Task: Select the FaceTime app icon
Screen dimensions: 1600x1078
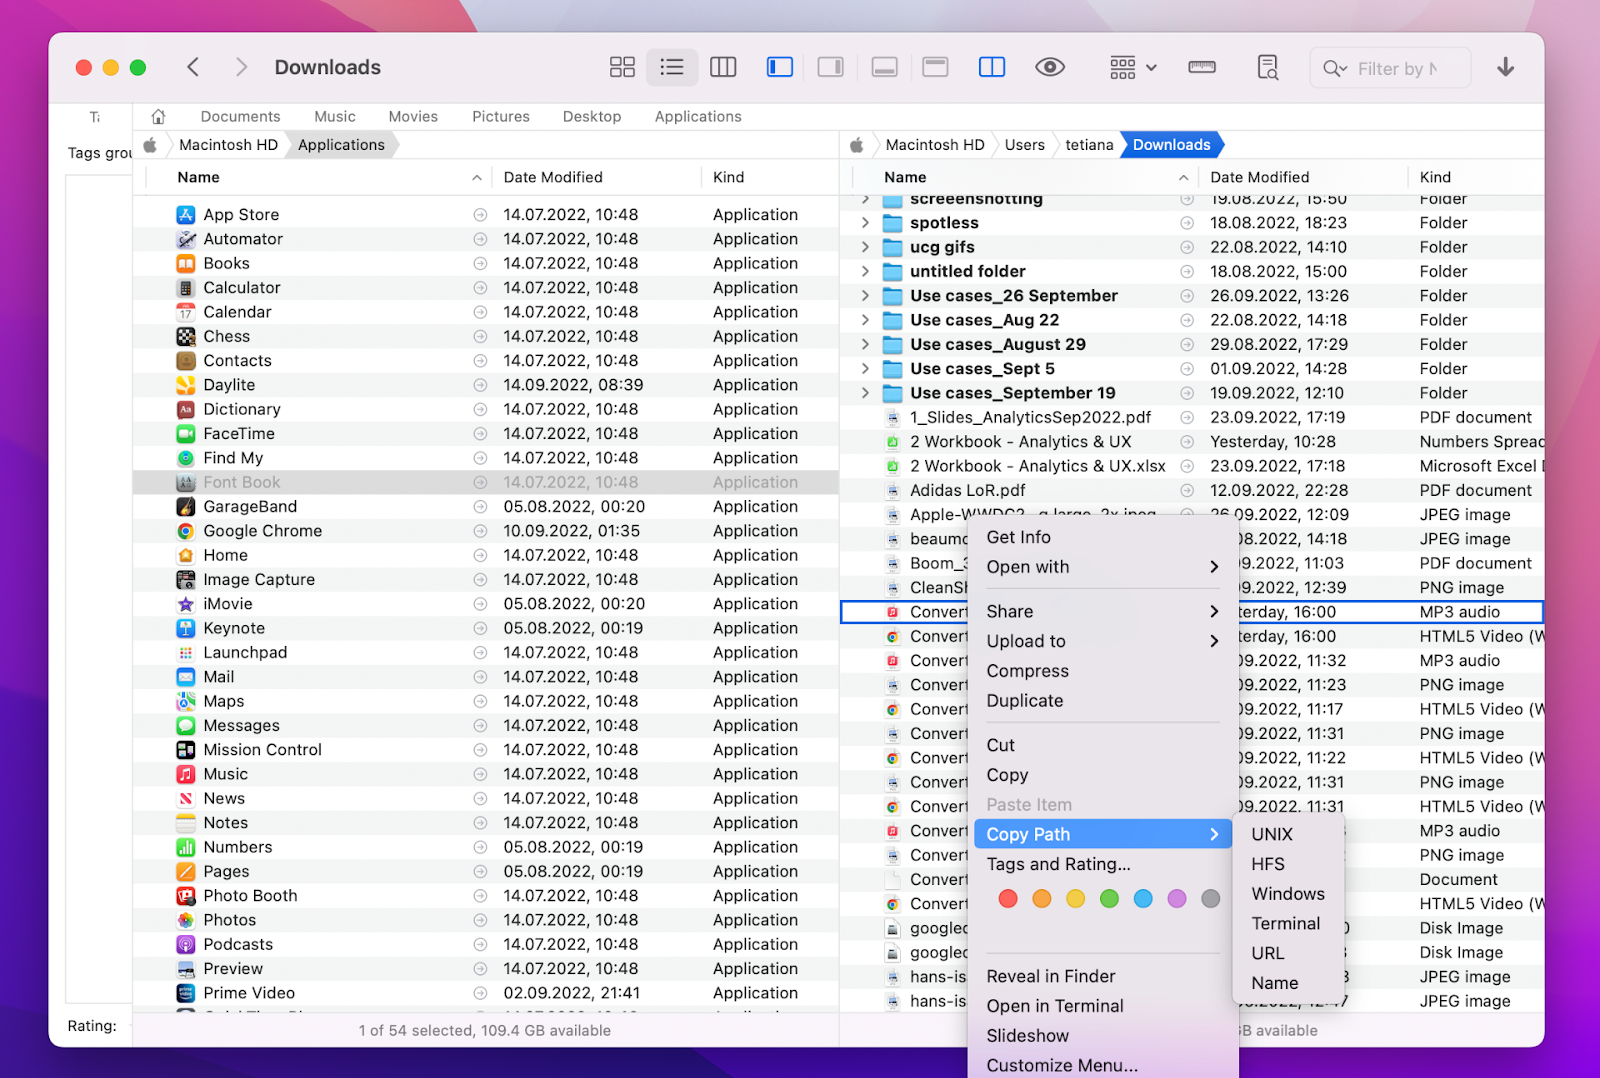Action: pyautogui.click(x=186, y=433)
